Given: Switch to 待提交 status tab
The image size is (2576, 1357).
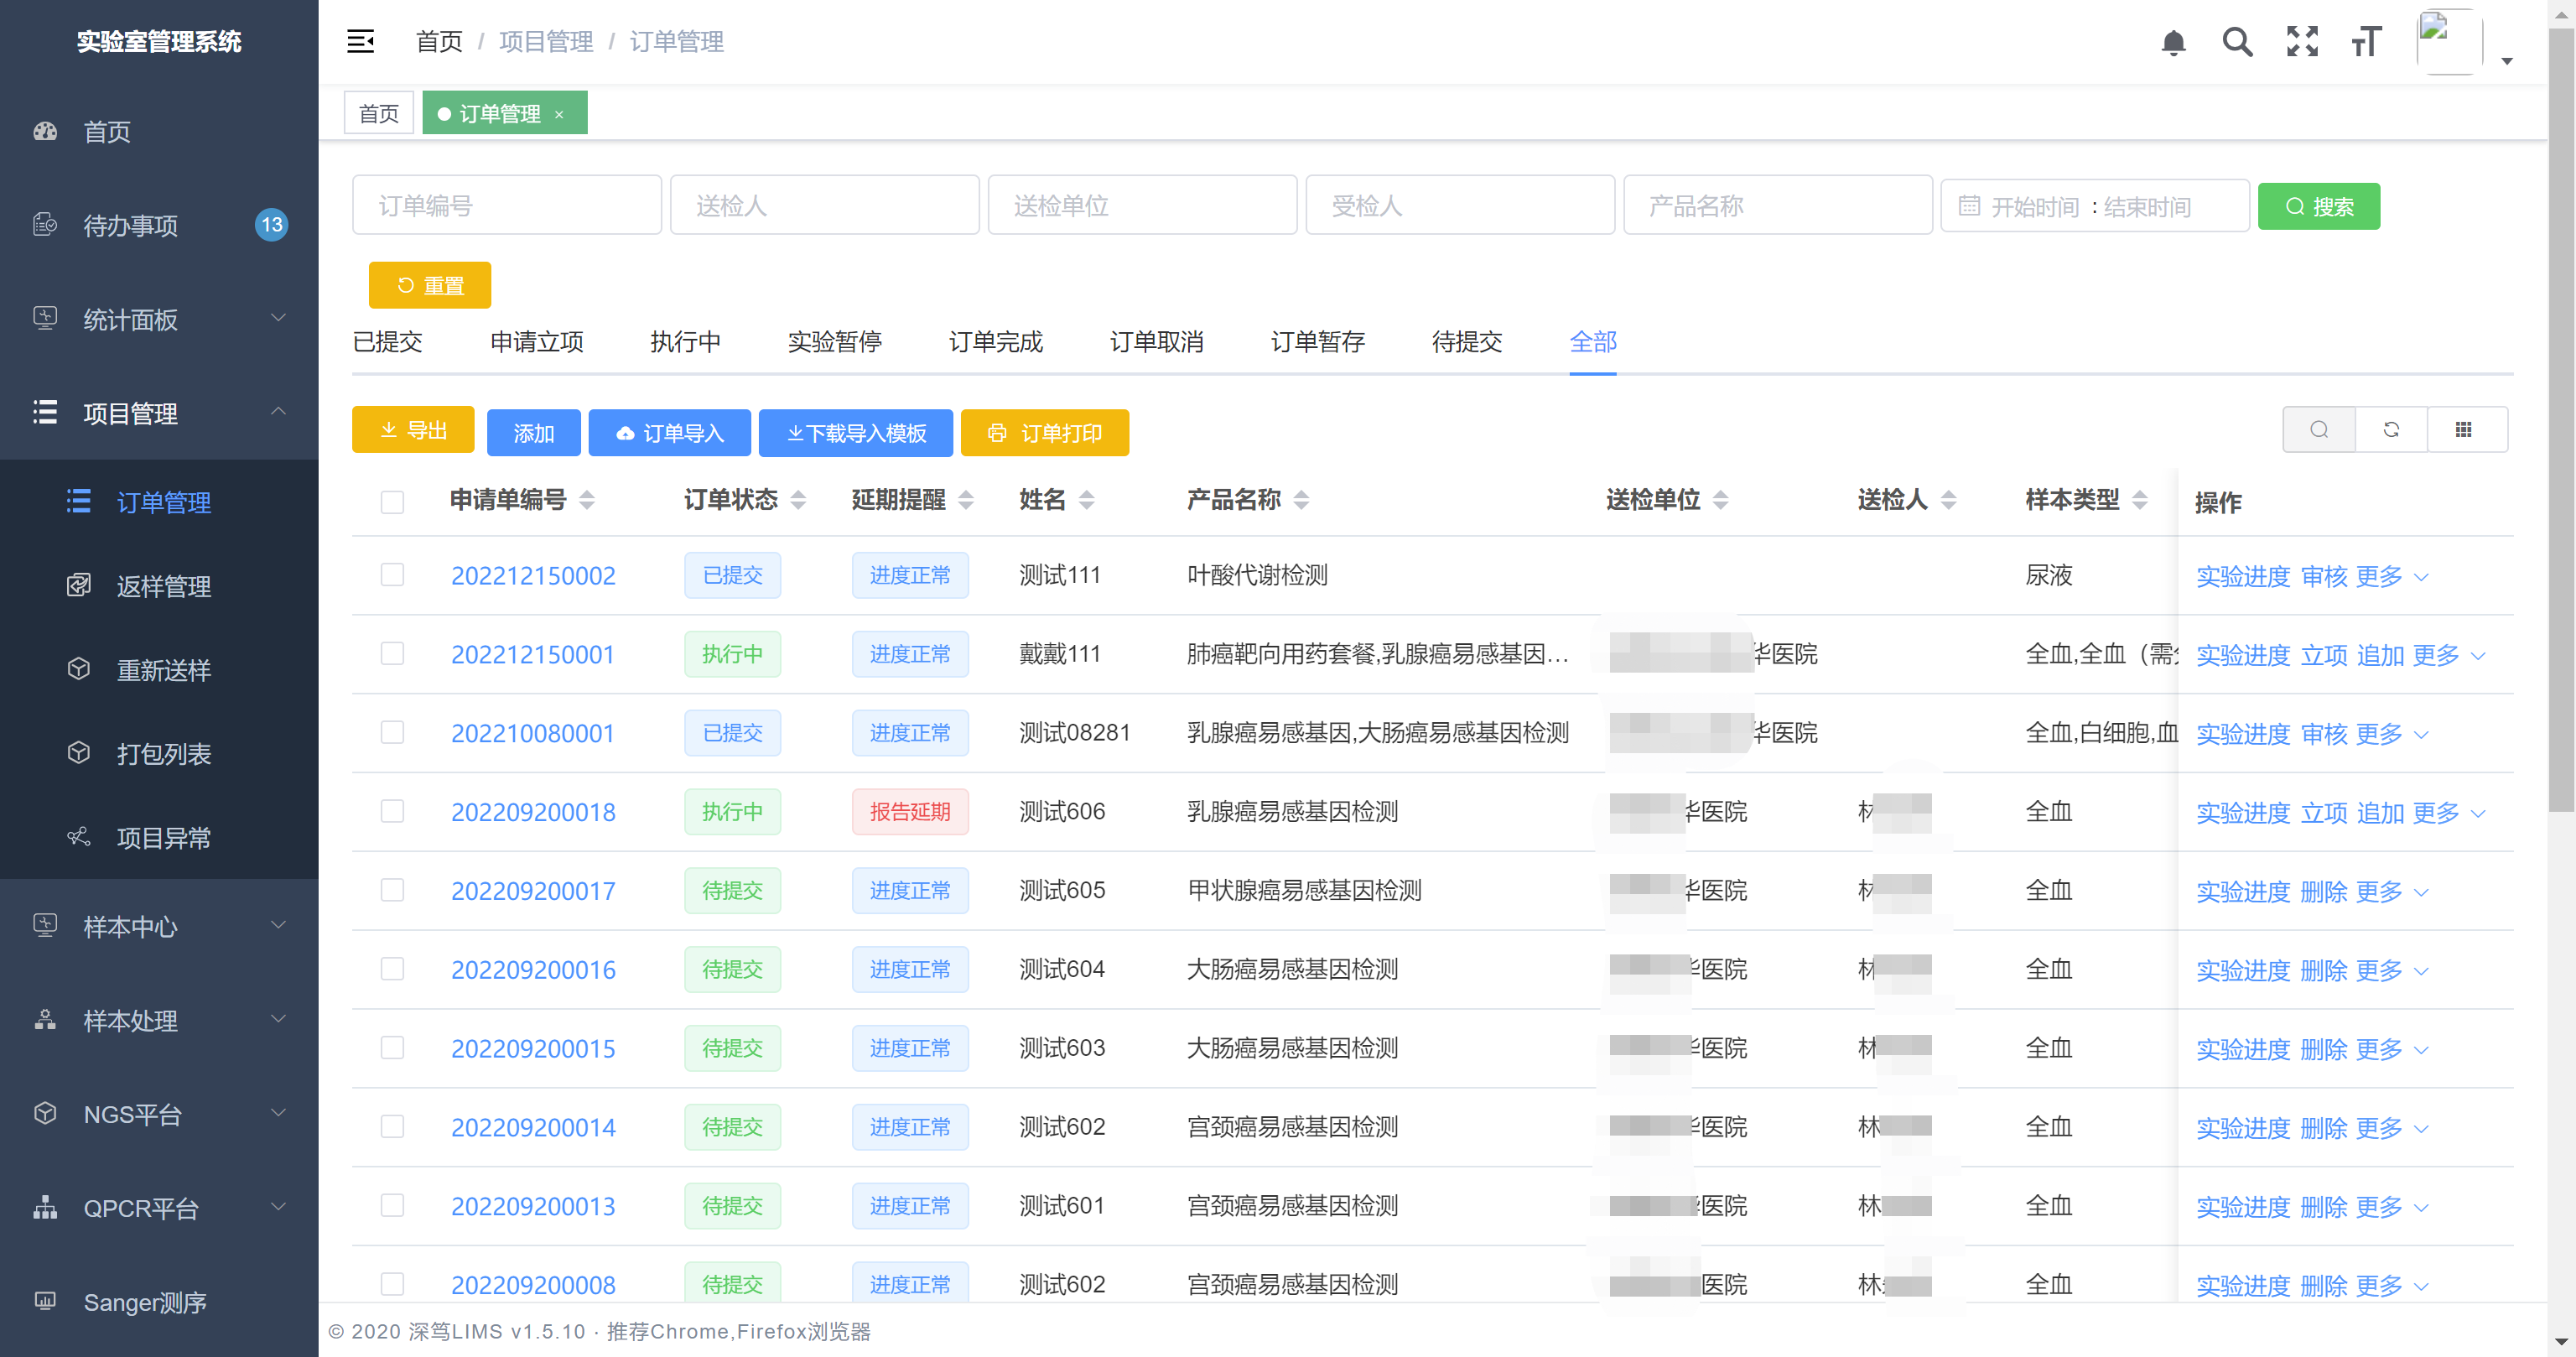Looking at the screenshot, I should coord(1467,342).
